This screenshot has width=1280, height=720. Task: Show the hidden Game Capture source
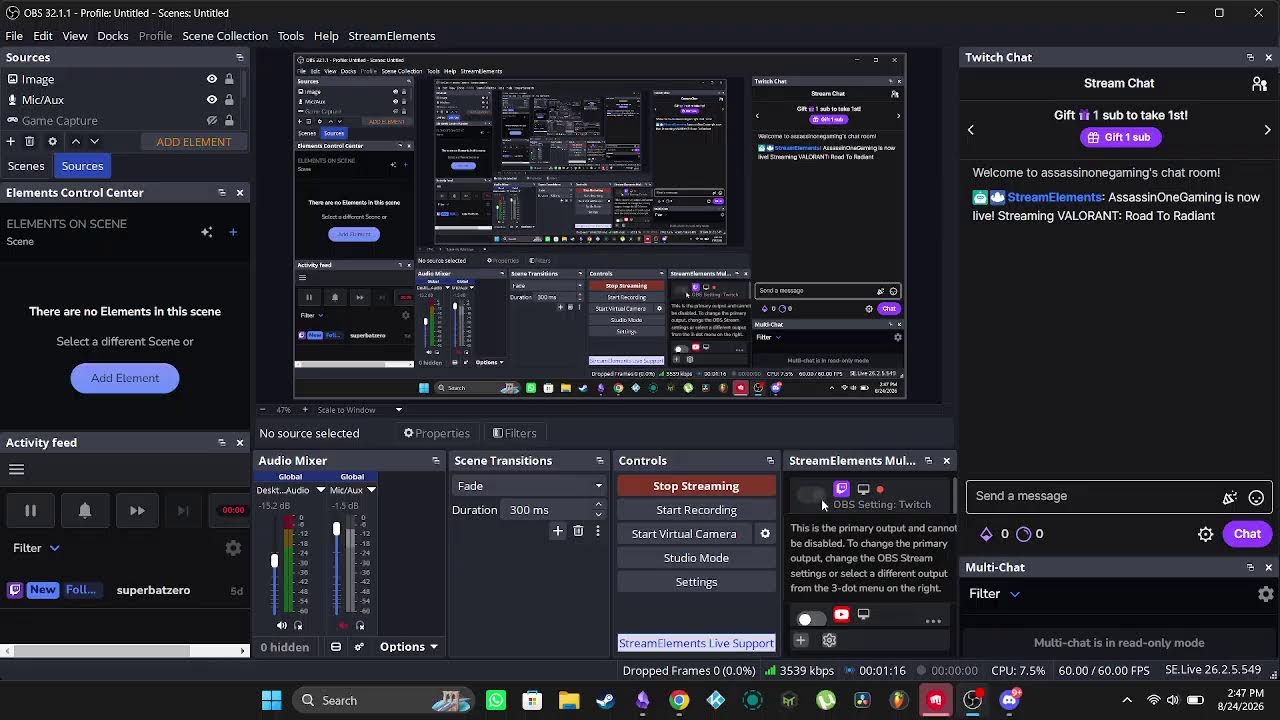click(212, 121)
